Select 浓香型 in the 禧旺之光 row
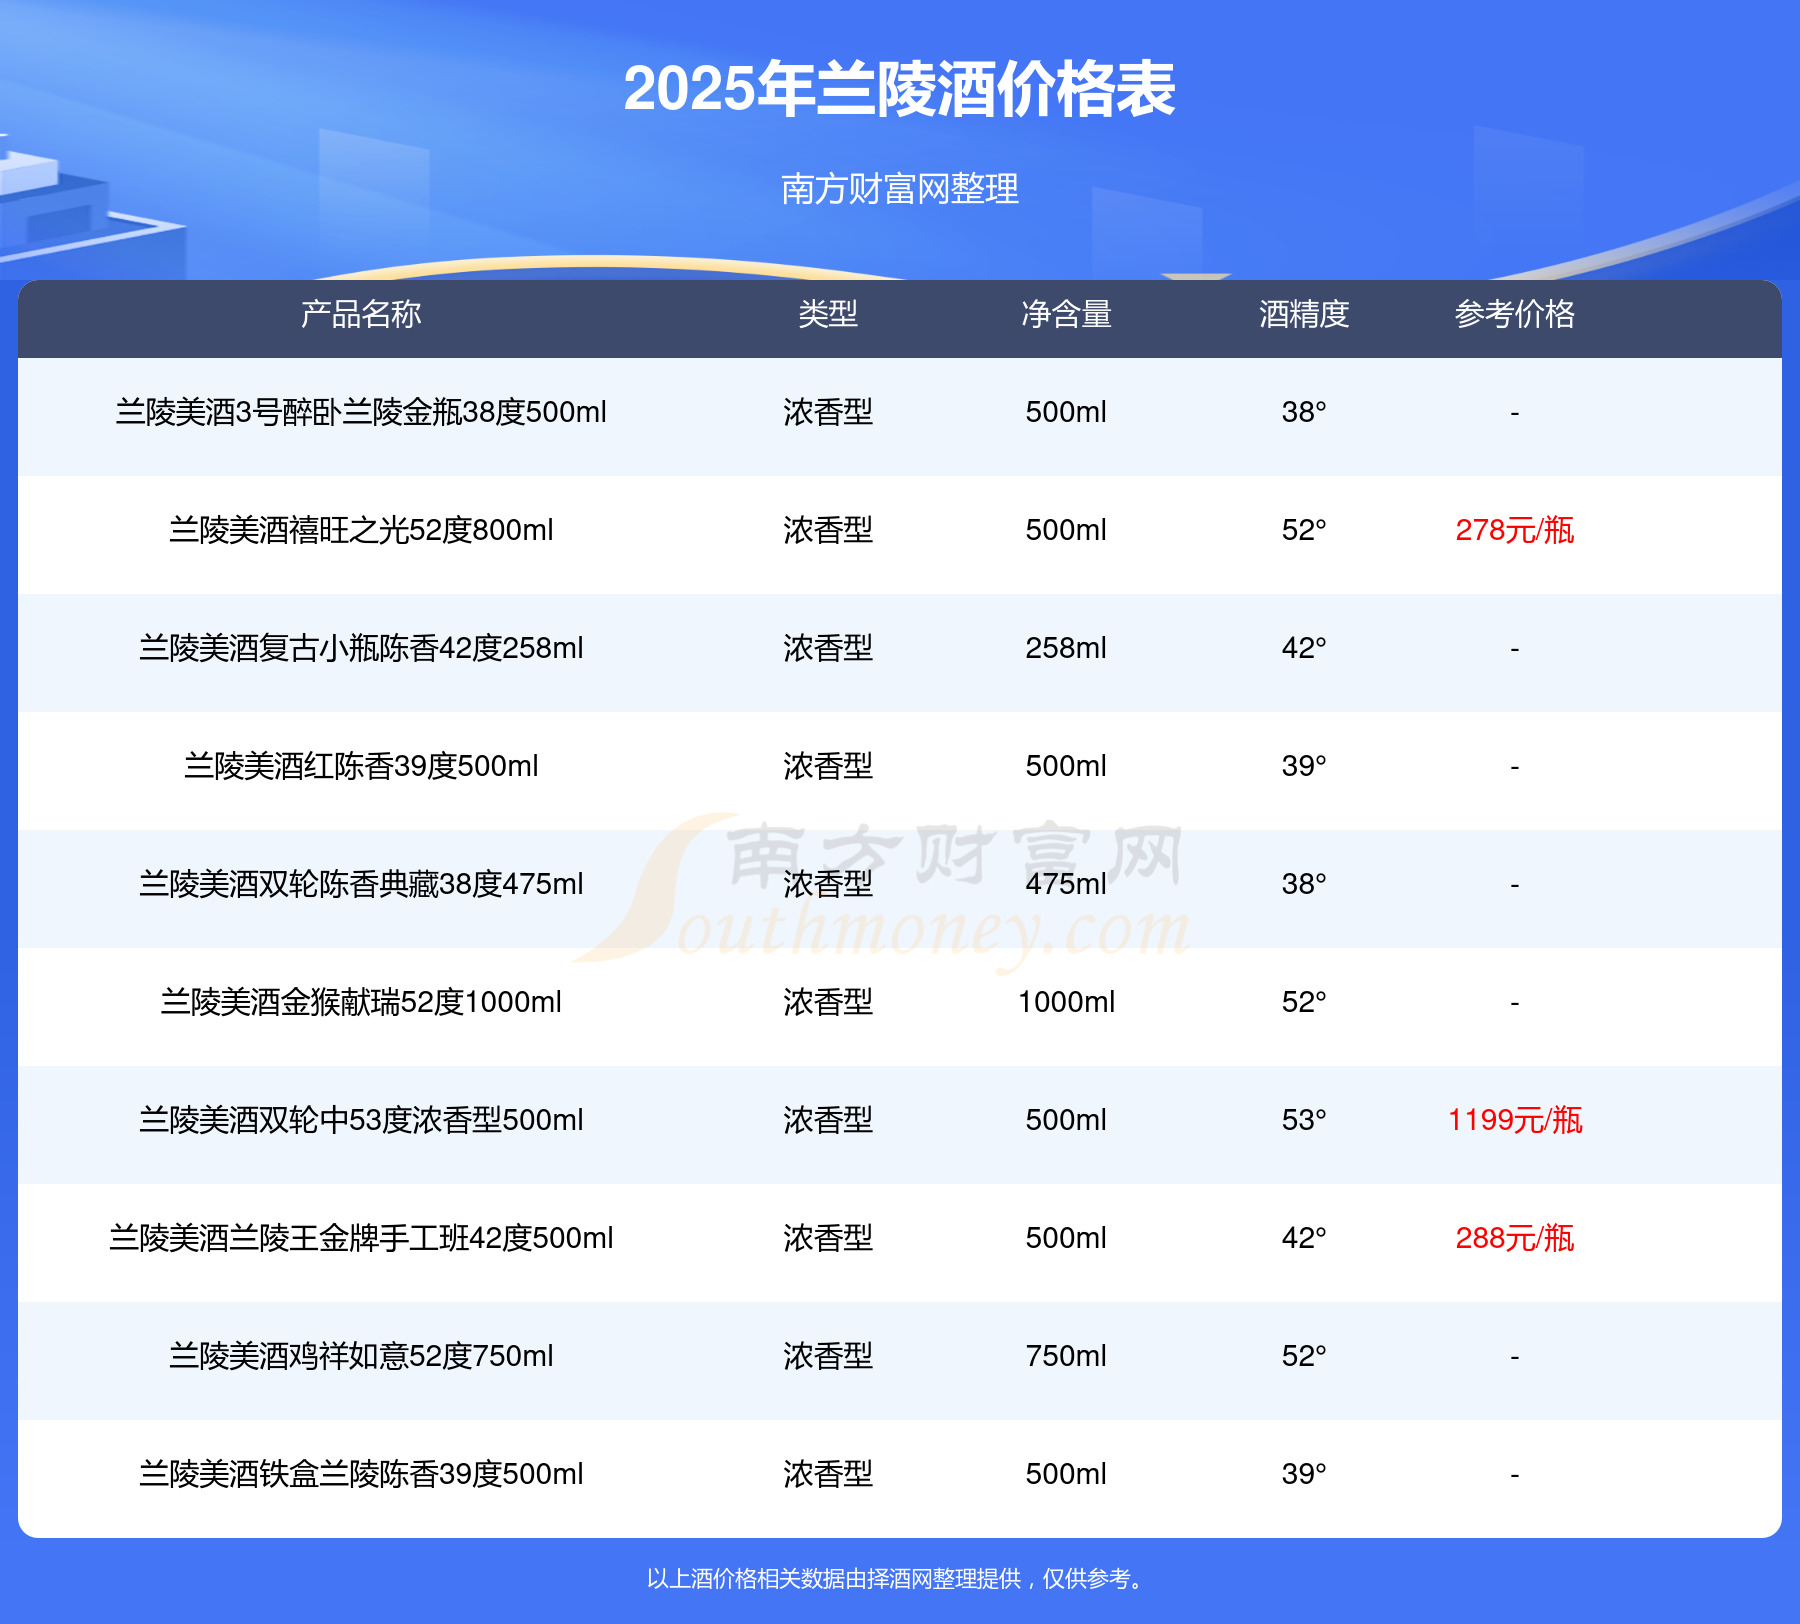1800x1624 pixels. [x=828, y=530]
